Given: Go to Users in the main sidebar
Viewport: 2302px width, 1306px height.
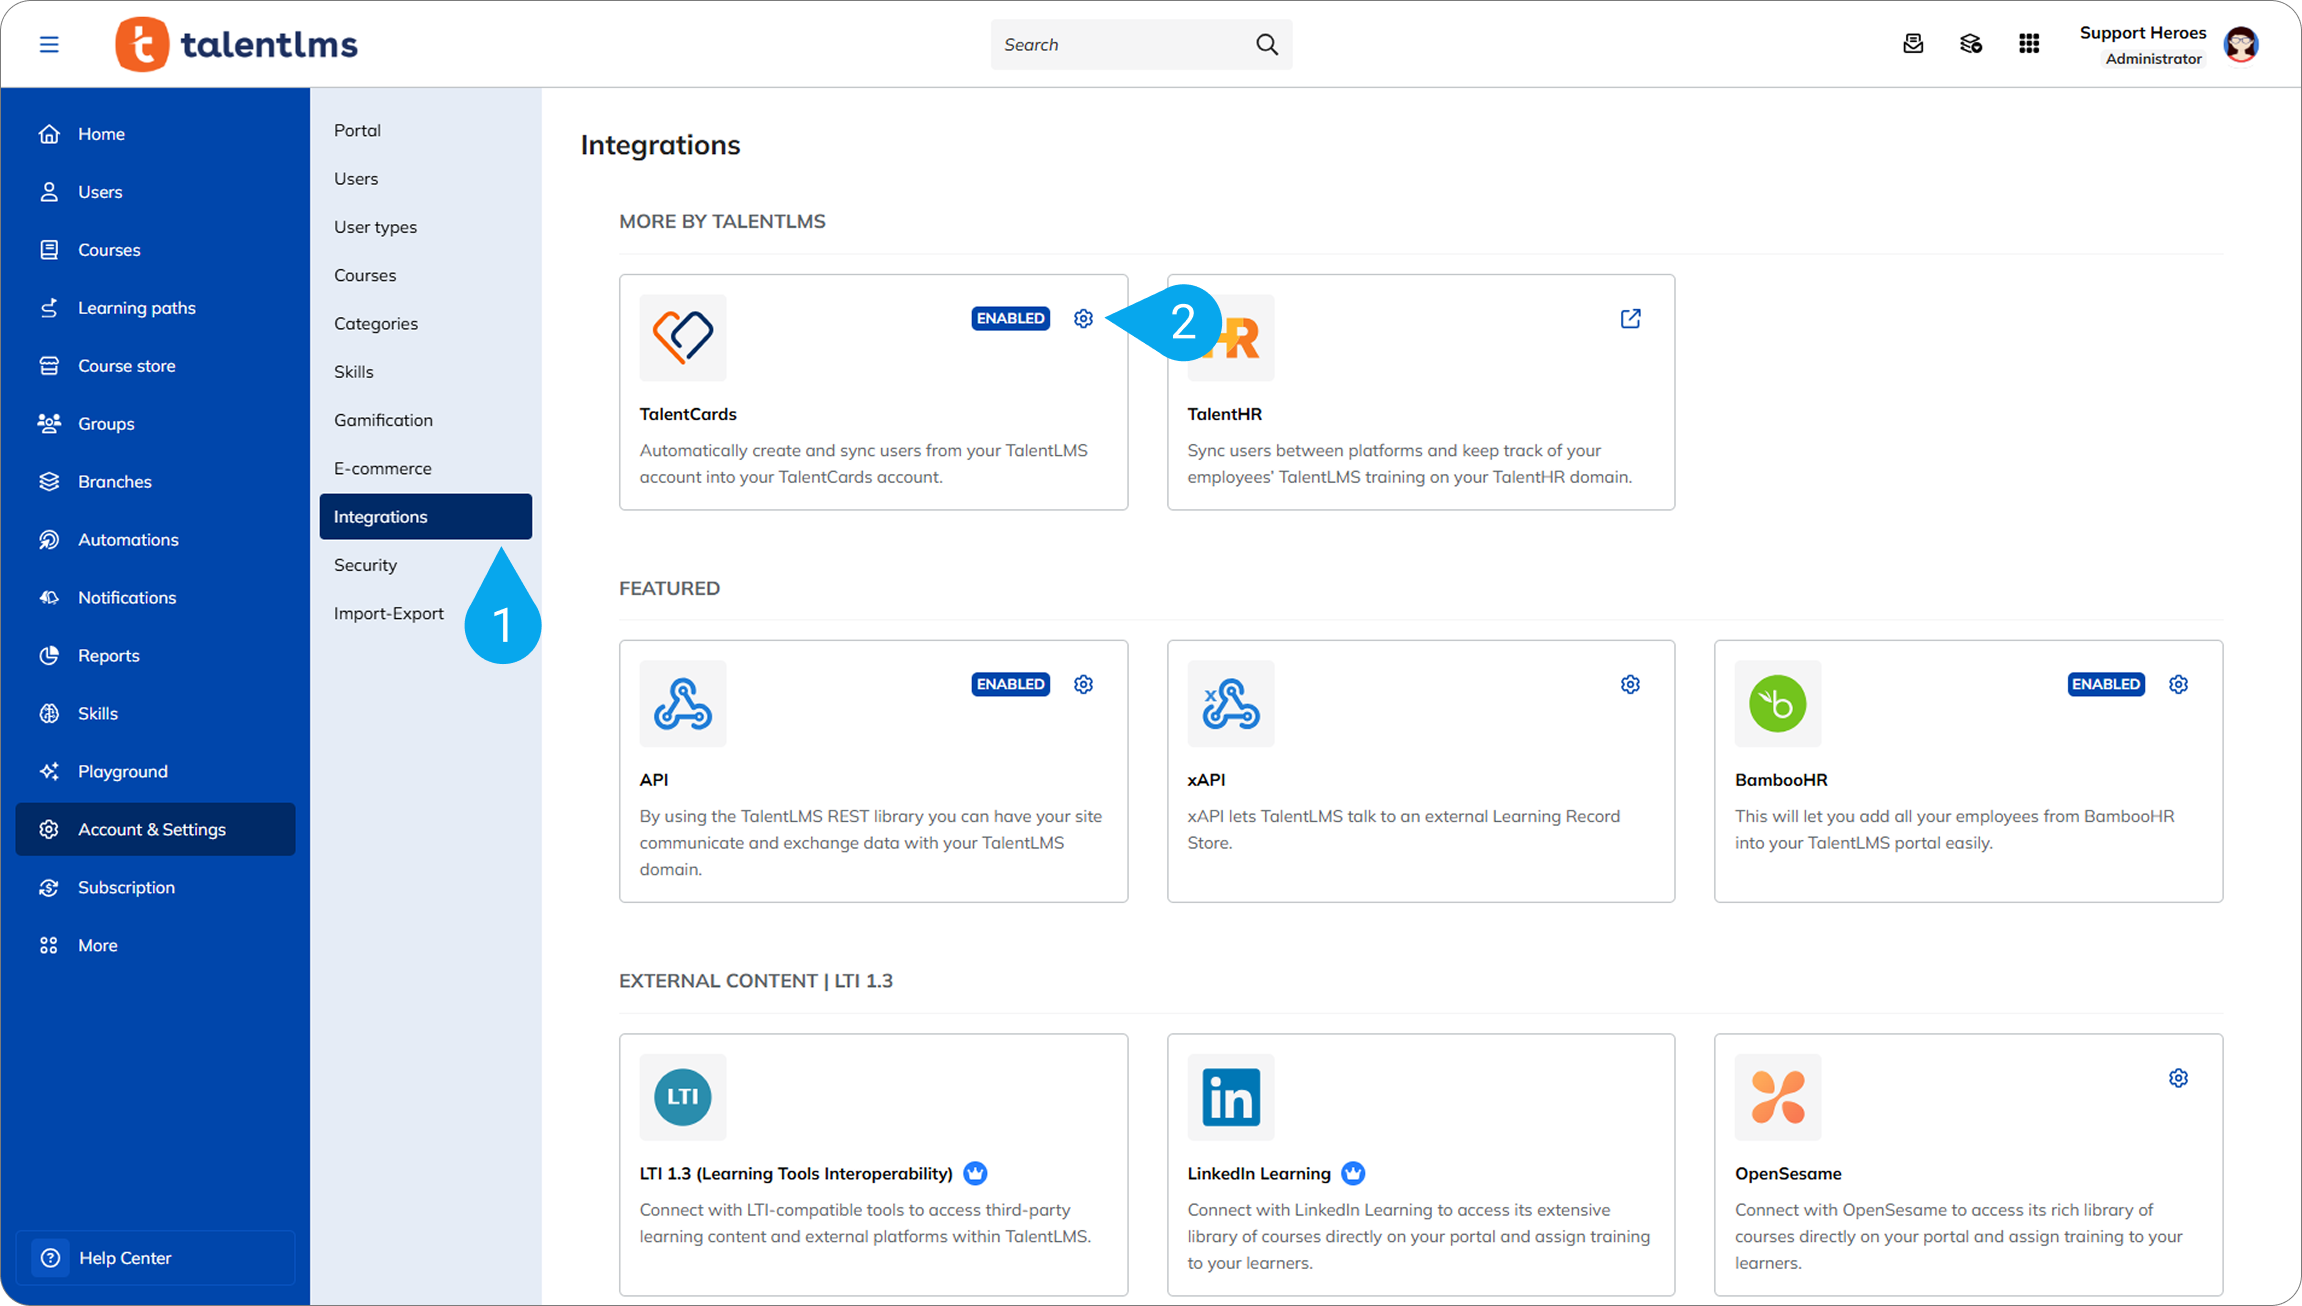Looking at the screenshot, I should pos(155,192).
